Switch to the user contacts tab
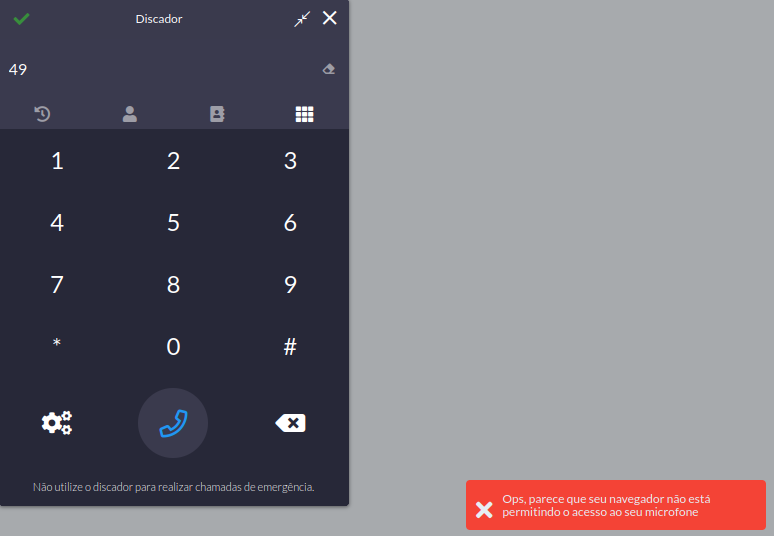The width and height of the screenshot is (774, 536). tap(130, 114)
